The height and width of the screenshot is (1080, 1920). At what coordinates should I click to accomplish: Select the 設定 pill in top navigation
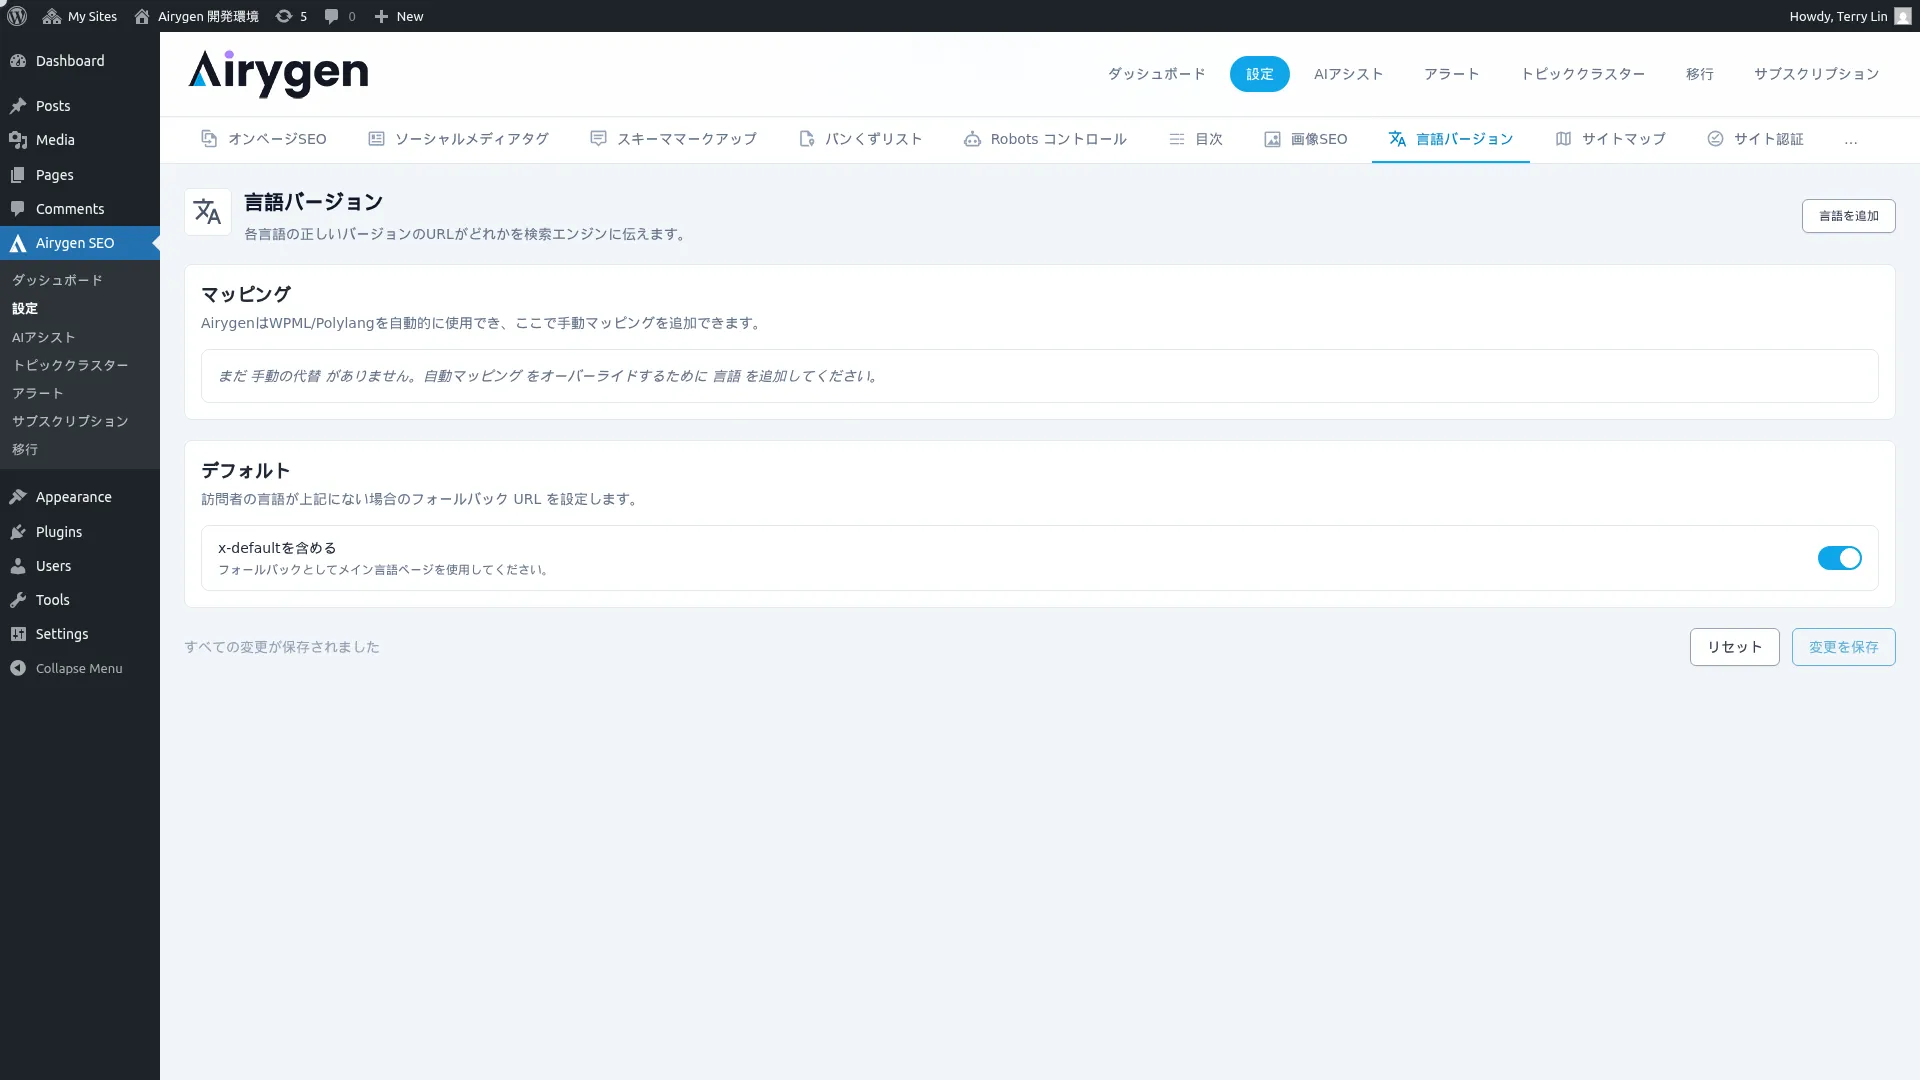click(x=1259, y=74)
